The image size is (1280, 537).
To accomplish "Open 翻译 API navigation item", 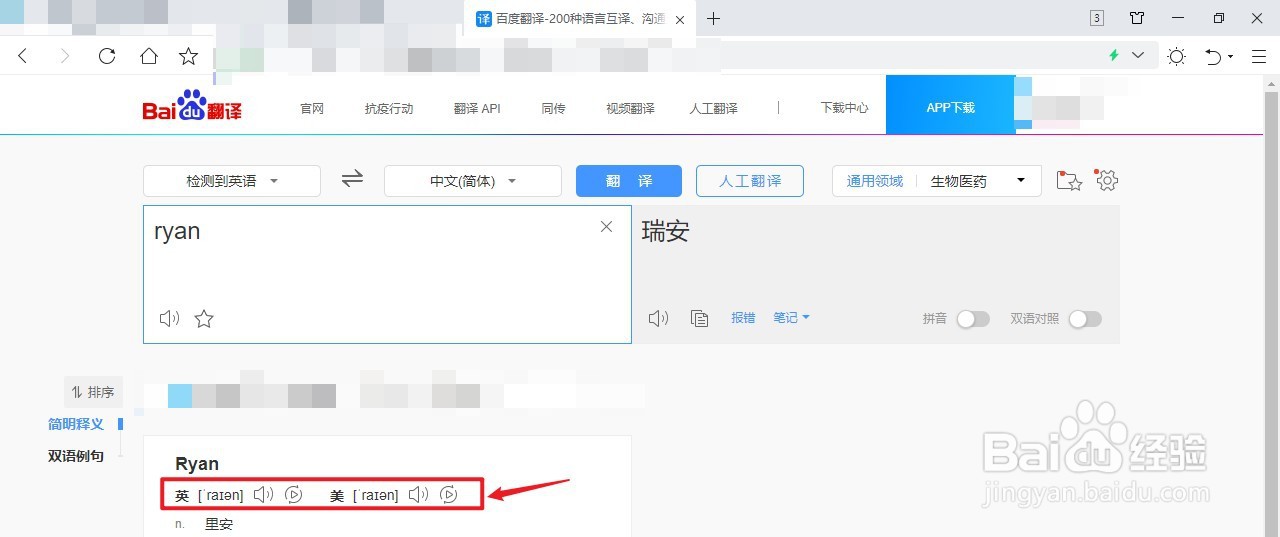I will pyautogui.click(x=477, y=108).
